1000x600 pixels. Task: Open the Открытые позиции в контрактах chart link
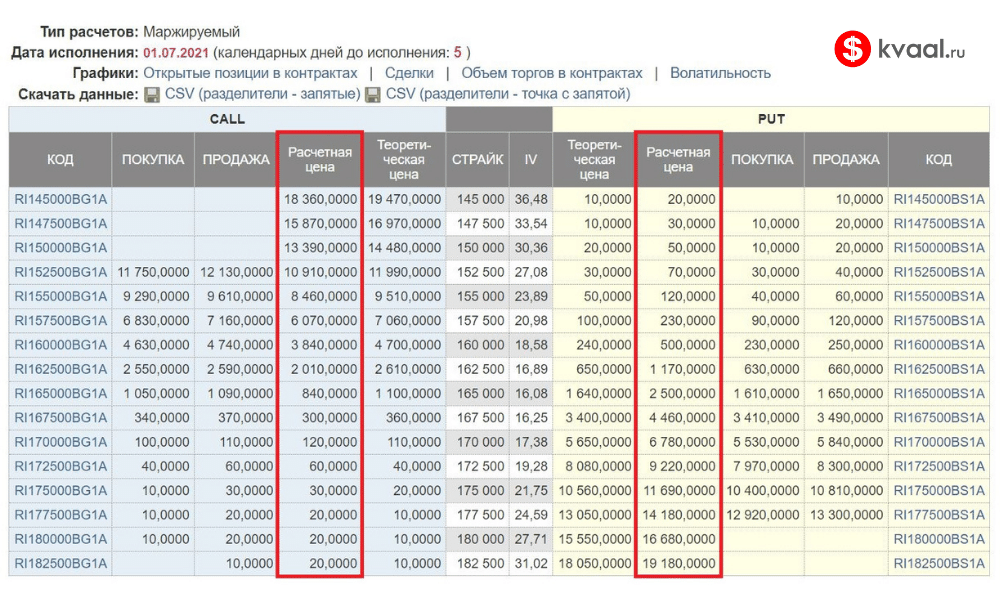click(250, 73)
